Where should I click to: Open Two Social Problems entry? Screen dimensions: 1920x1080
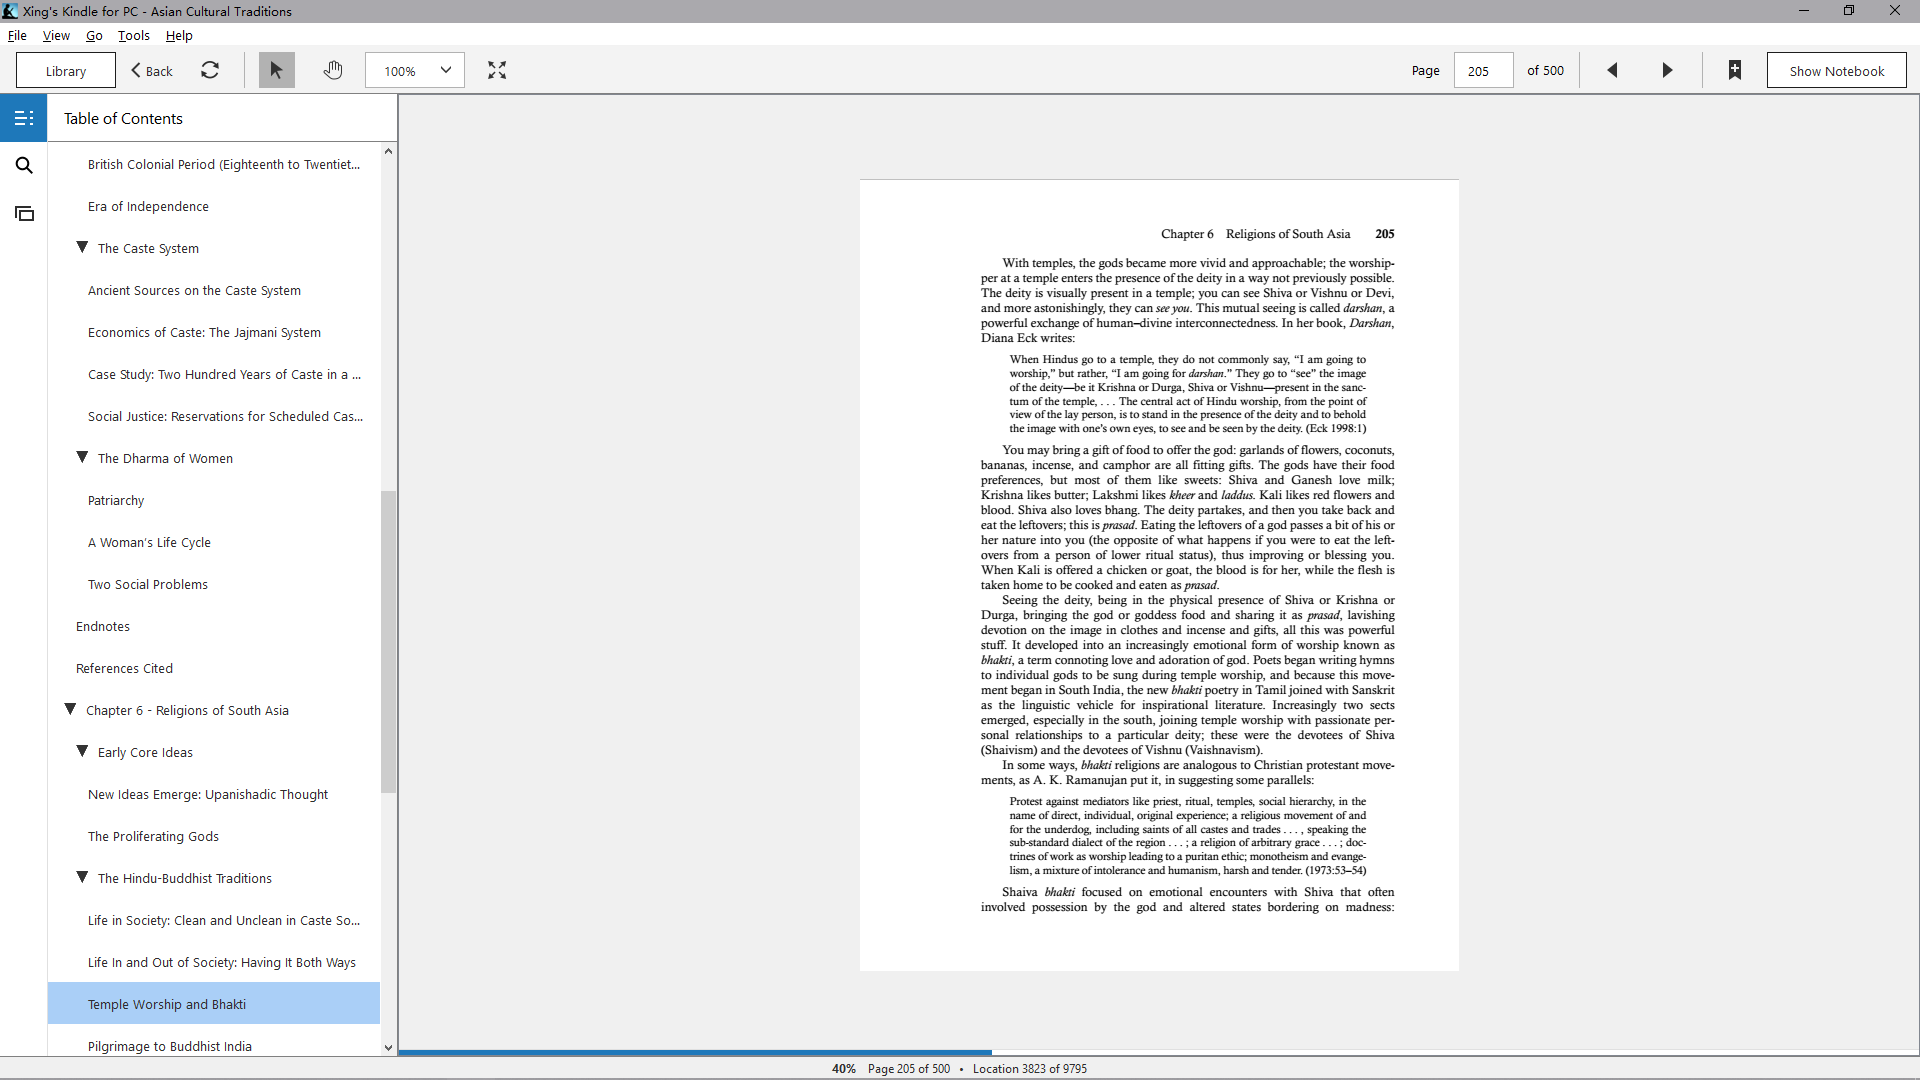pyautogui.click(x=148, y=584)
